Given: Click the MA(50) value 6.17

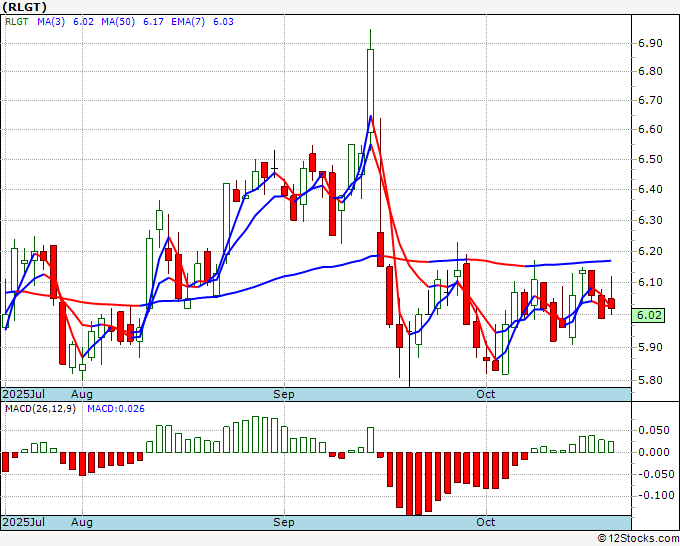Looking at the screenshot, I should coord(153,22).
